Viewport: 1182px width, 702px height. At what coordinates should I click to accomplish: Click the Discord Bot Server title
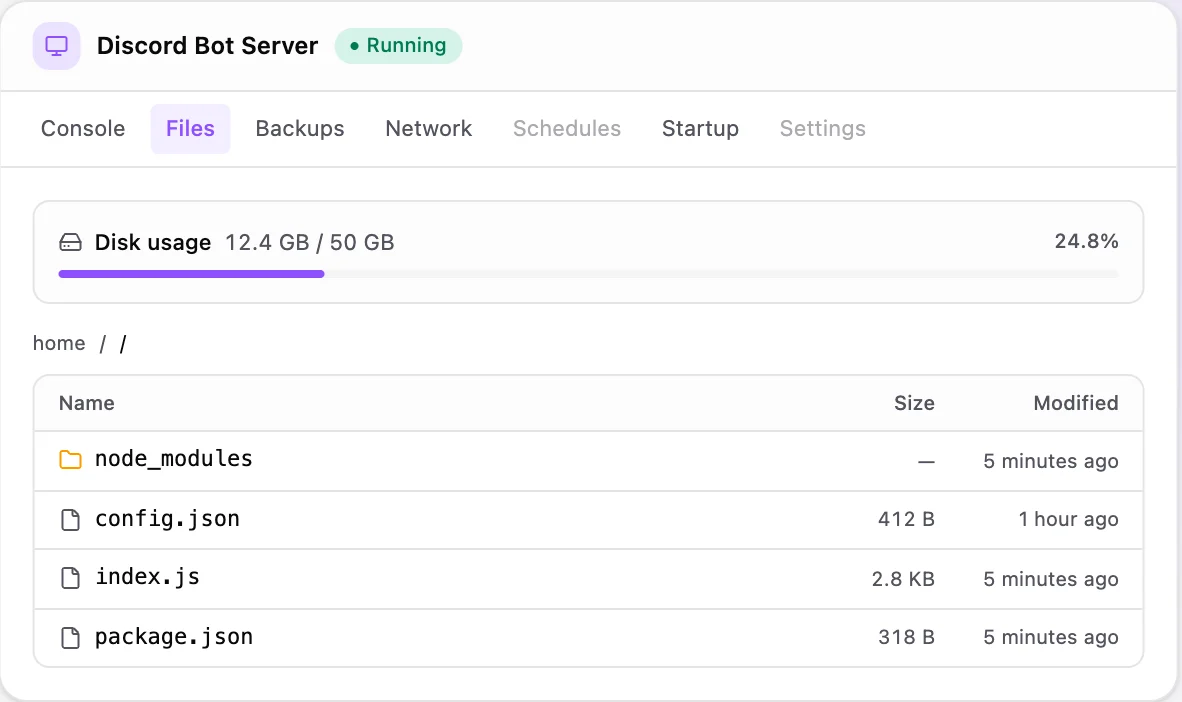(x=207, y=46)
